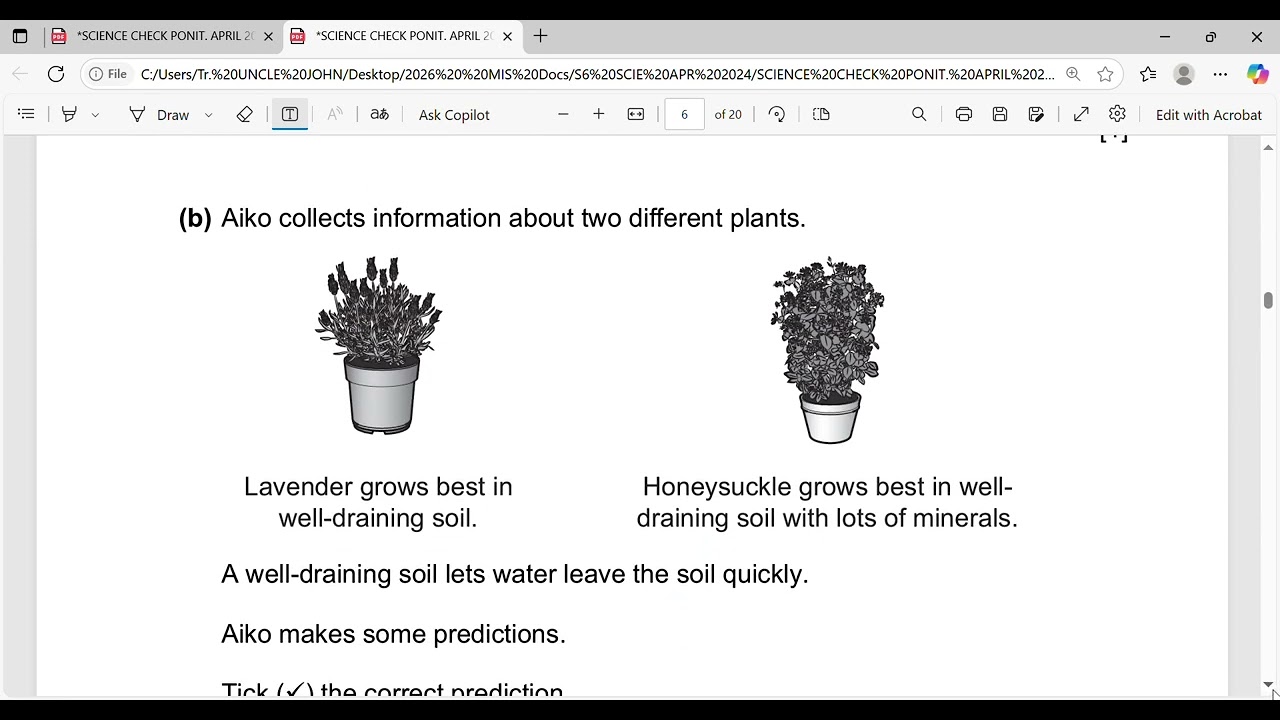Refresh the PDF page
Image resolution: width=1280 pixels, height=720 pixels.
[x=56, y=74]
